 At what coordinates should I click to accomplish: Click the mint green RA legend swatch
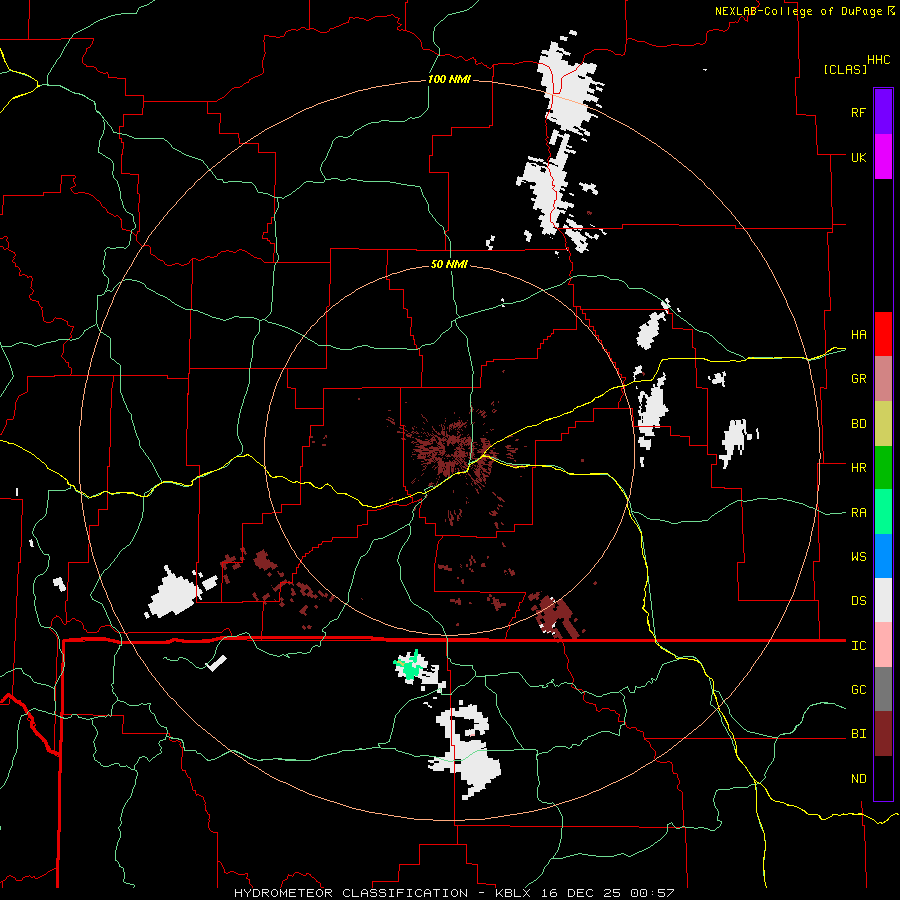[883, 512]
